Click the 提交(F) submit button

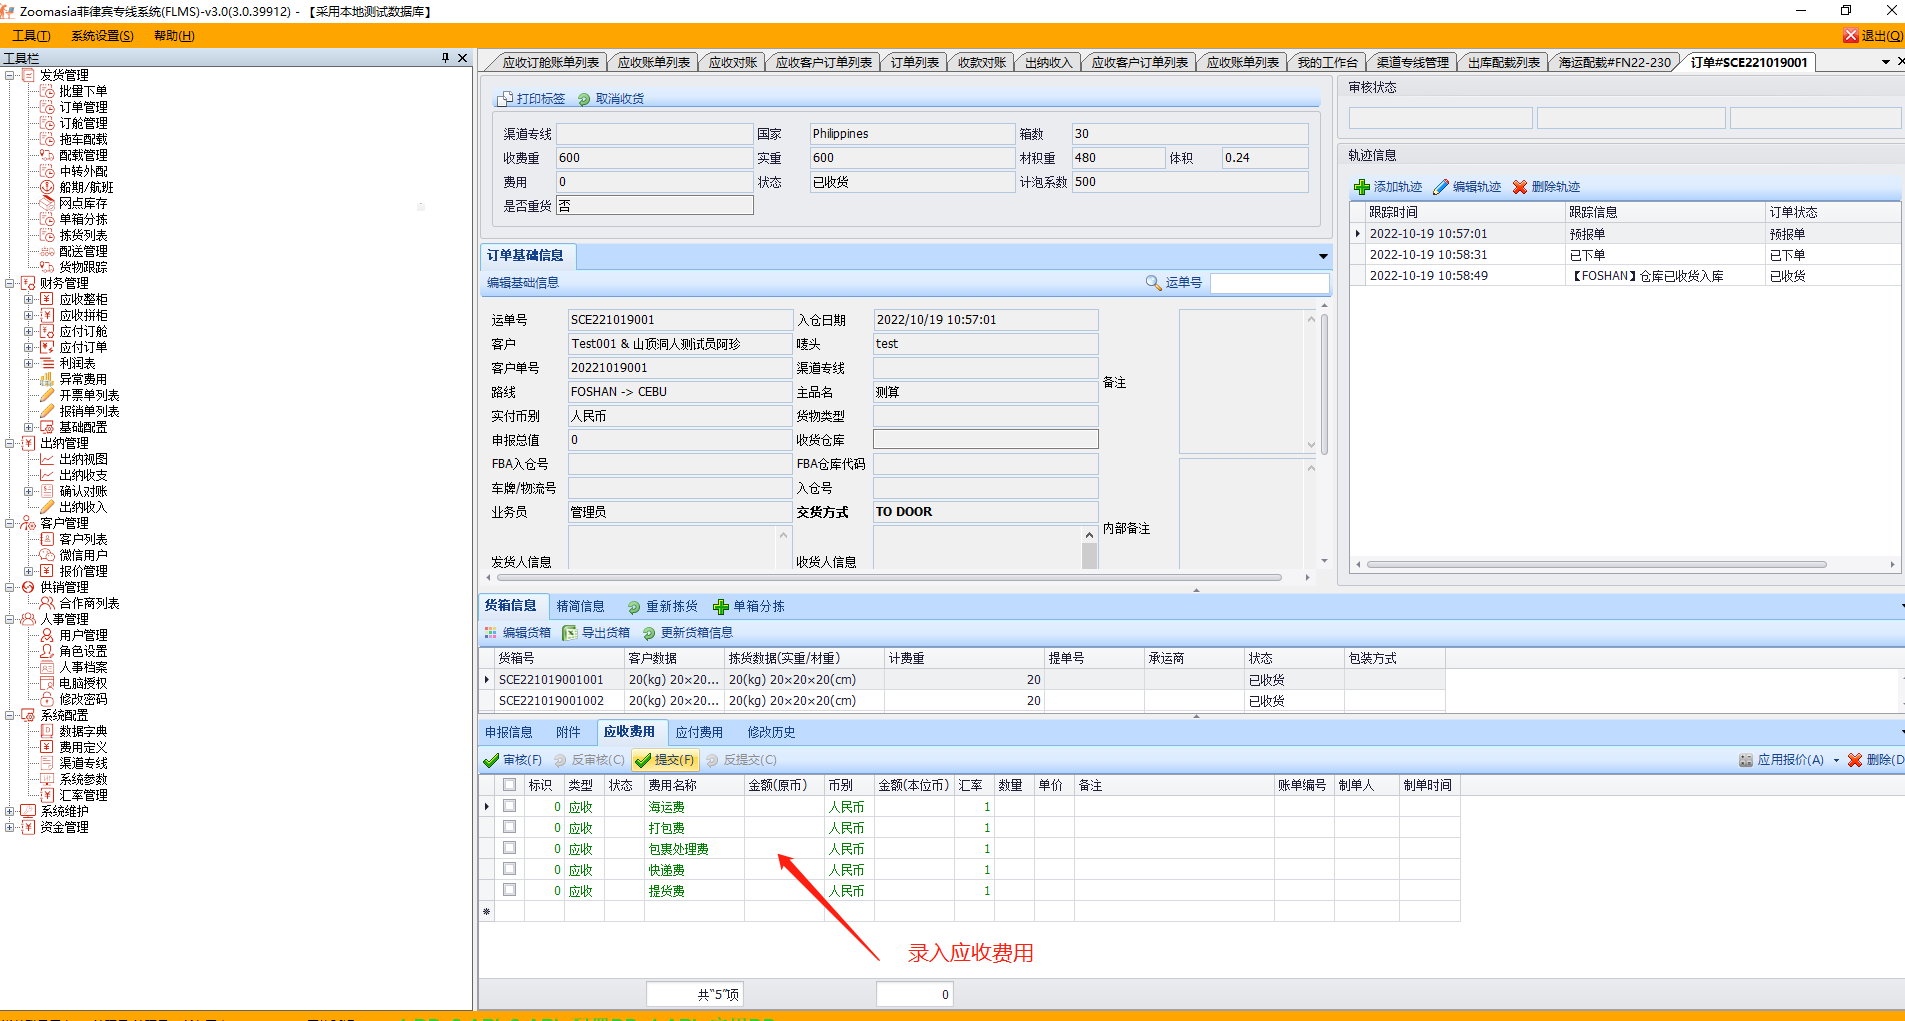(665, 760)
